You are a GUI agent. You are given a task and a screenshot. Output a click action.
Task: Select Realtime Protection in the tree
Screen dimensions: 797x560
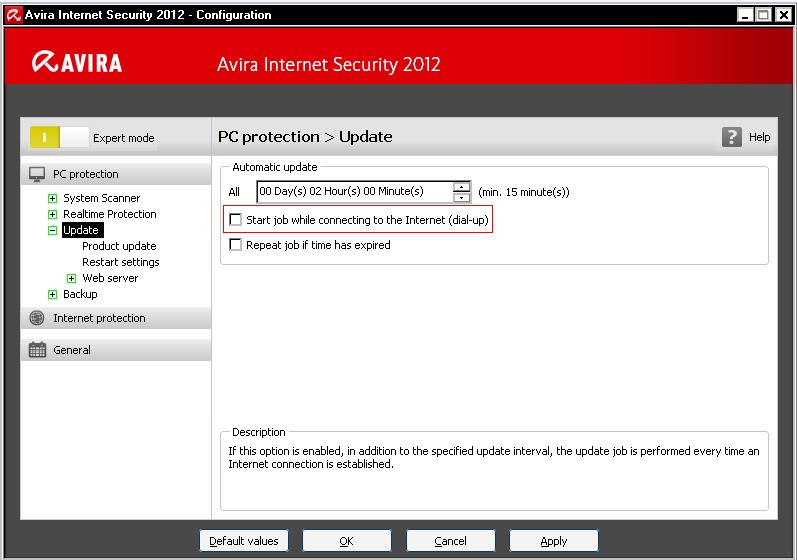[x=110, y=214]
